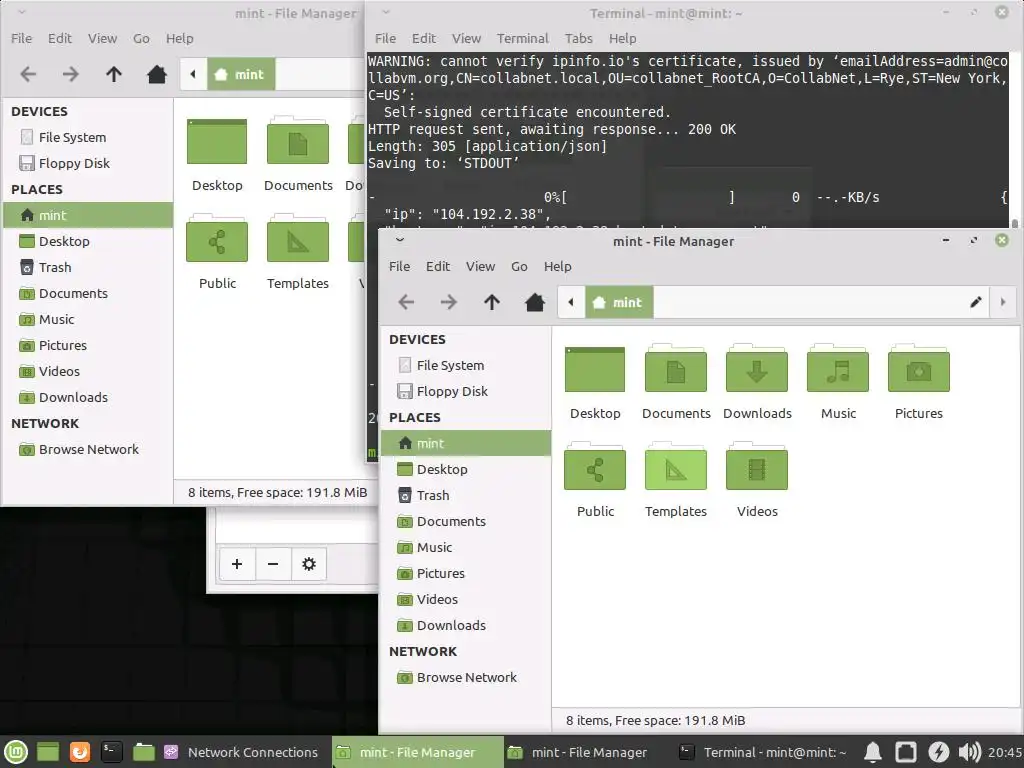Open Go menu in front File Manager

coord(519,266)
